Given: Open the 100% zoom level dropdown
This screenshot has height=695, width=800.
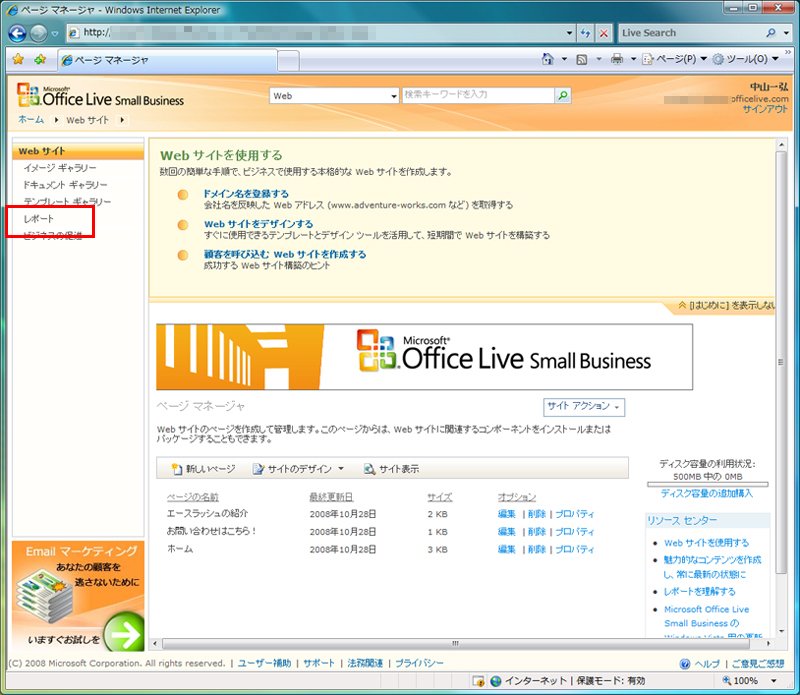Looking at the screenshot, I should (x=774, y=681).
